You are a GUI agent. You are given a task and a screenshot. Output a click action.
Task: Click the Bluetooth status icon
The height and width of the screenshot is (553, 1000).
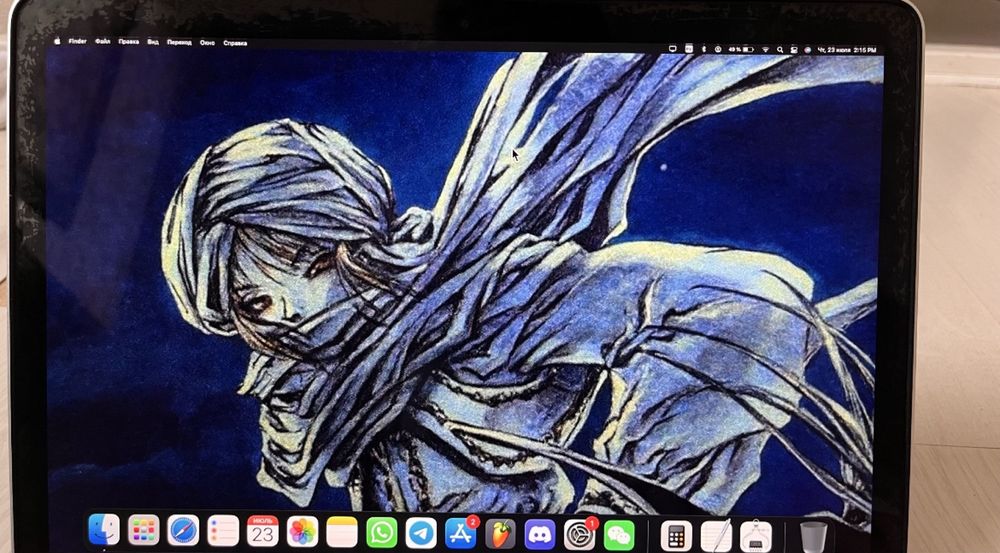click(704, 49)
